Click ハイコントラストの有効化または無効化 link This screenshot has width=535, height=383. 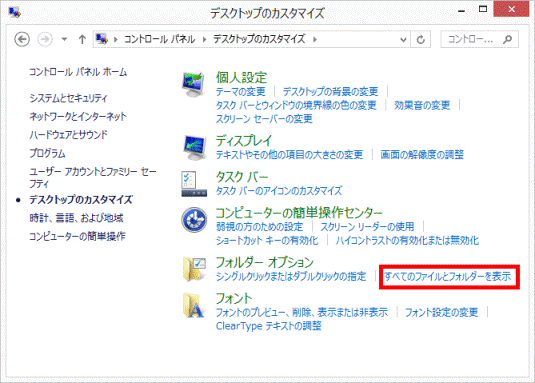(x=407, y=241)
